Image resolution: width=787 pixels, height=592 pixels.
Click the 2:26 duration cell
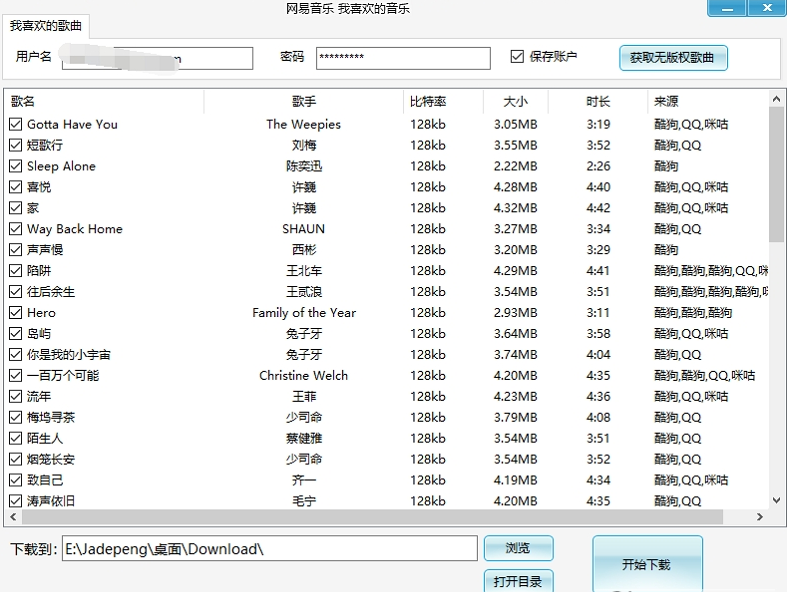pyautogui.click(x=598, y=166)
